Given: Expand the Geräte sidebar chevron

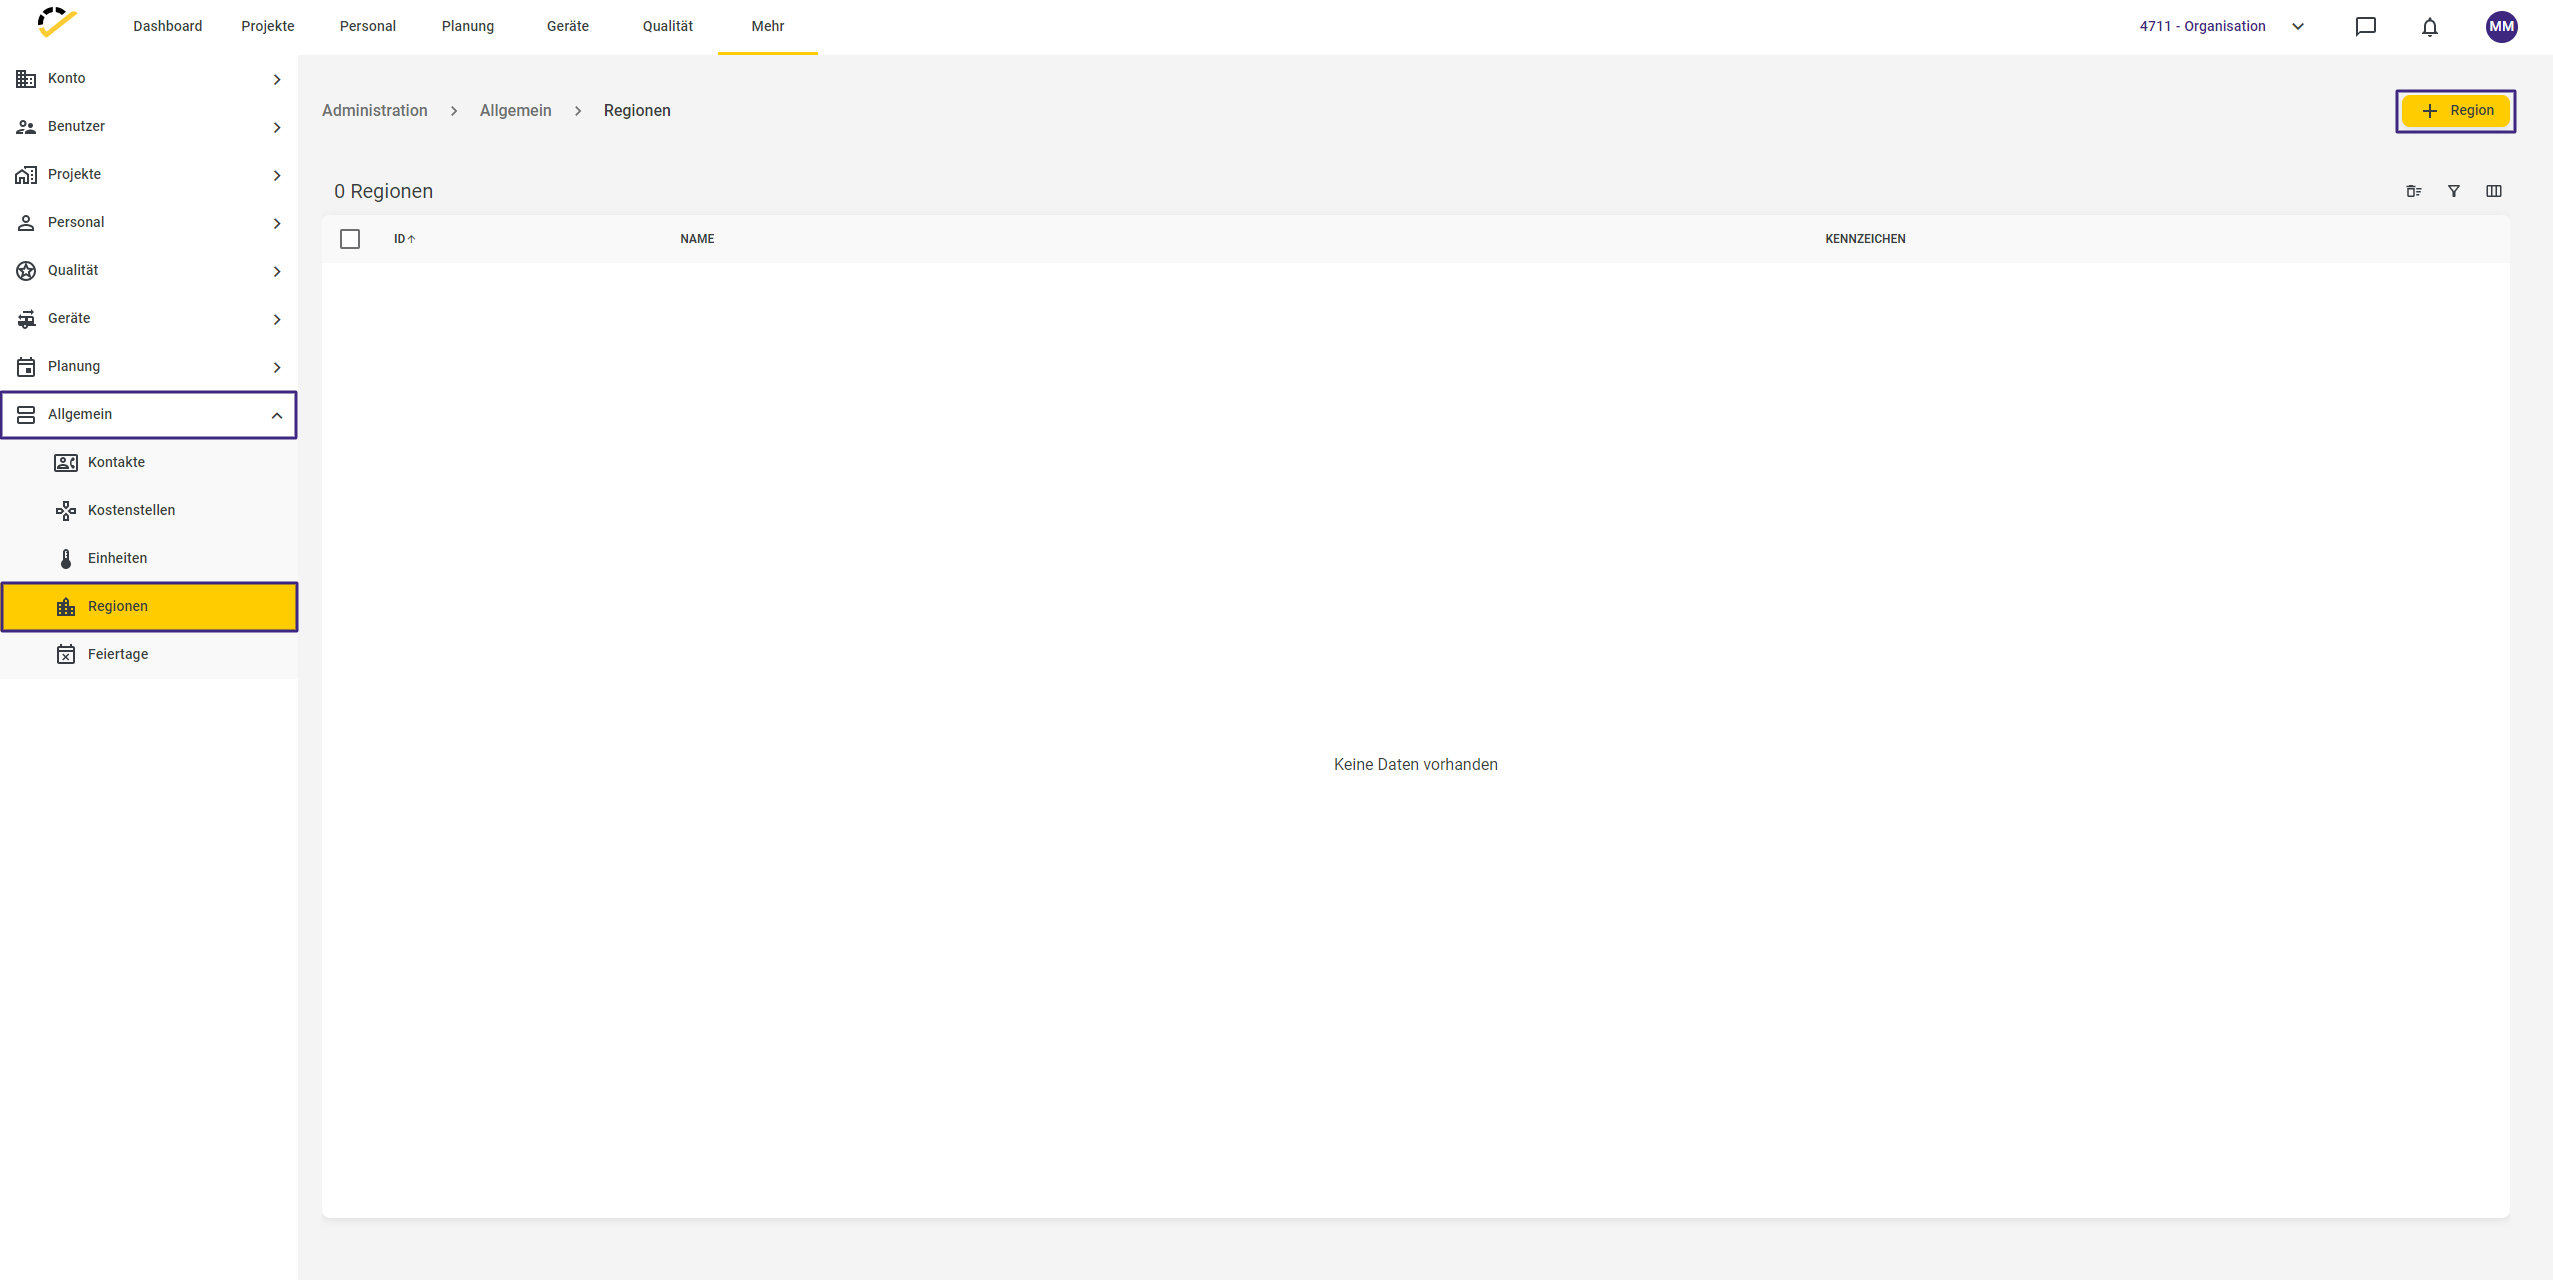Looking at the screenshot, I should click(277, 319).
